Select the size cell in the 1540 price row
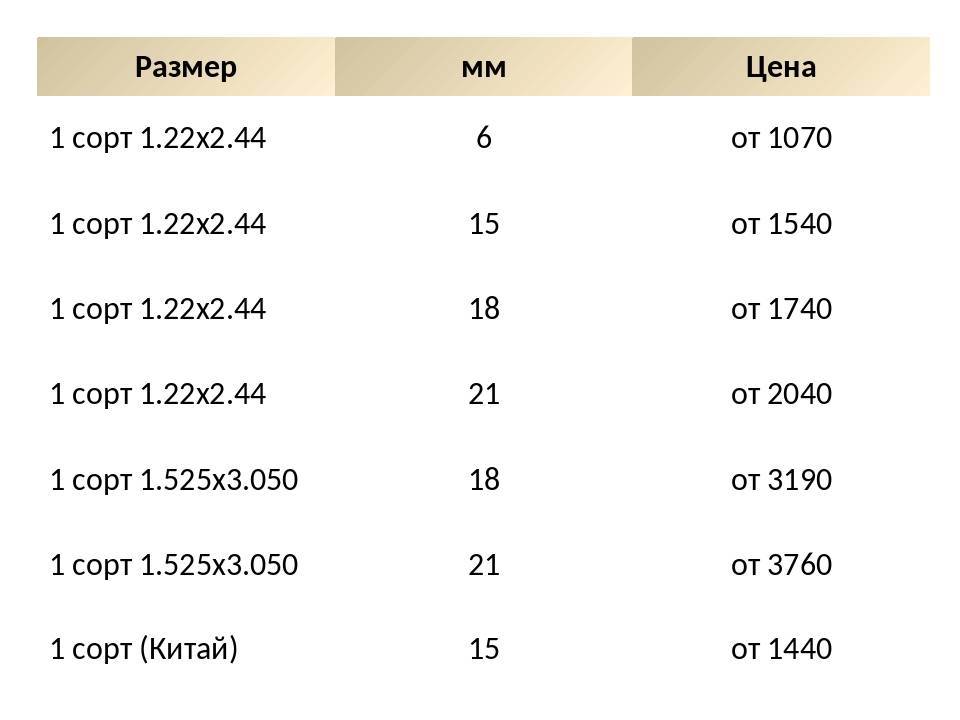Image resolution: width=960 pixels, height=720 pixels. click(x=158, y=224)
